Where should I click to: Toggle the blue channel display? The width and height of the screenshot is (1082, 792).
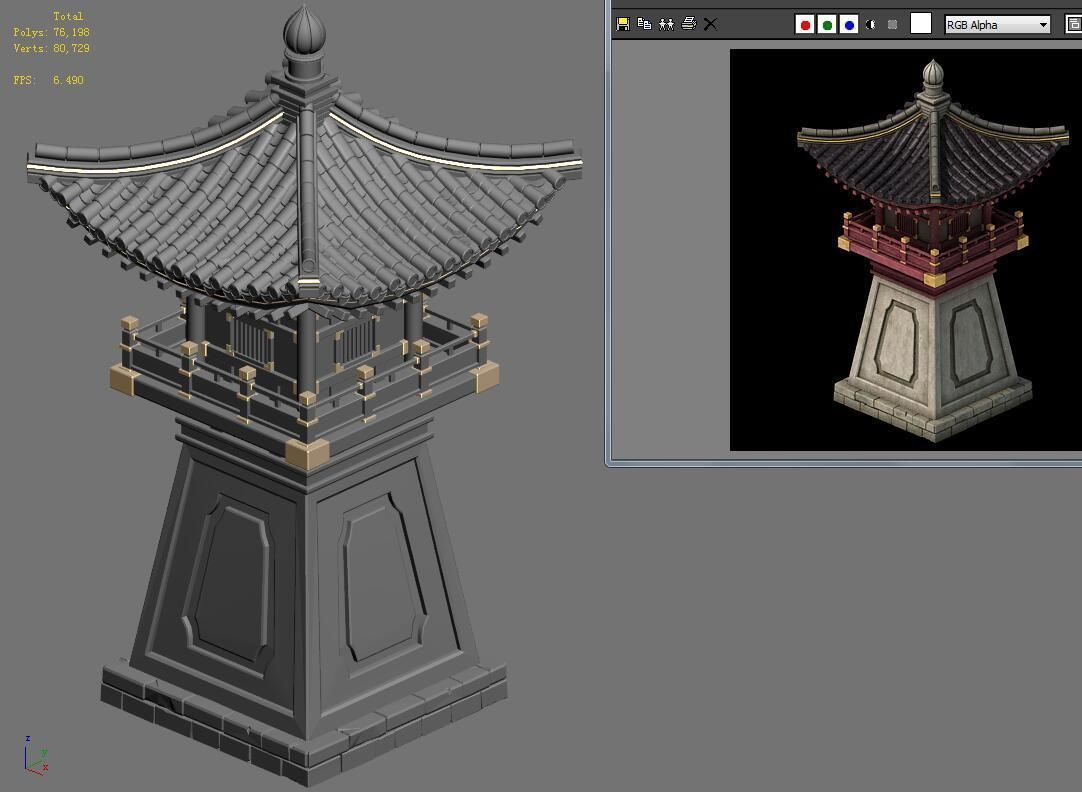click(849, 25)
